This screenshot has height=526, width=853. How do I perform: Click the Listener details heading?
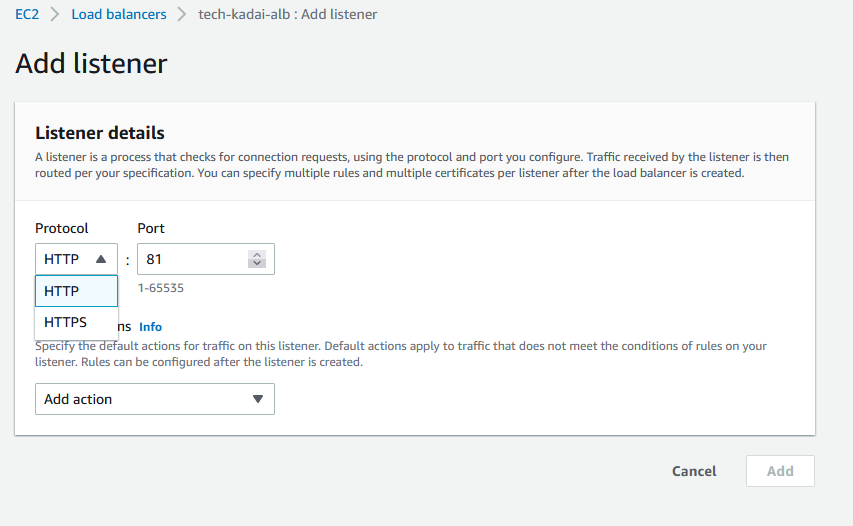[x=100, y=133]
